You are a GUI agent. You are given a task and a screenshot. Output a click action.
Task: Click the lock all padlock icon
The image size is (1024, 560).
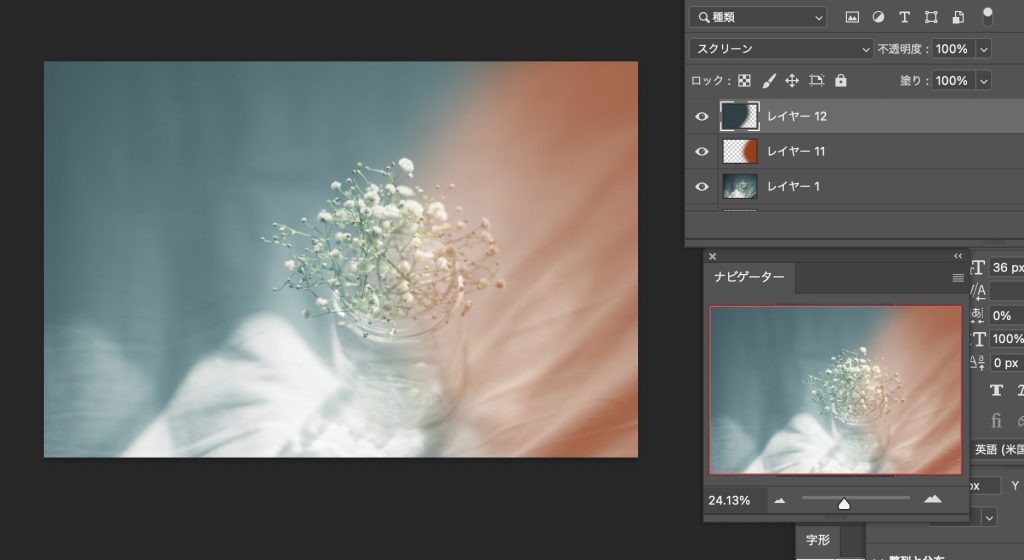840,80
